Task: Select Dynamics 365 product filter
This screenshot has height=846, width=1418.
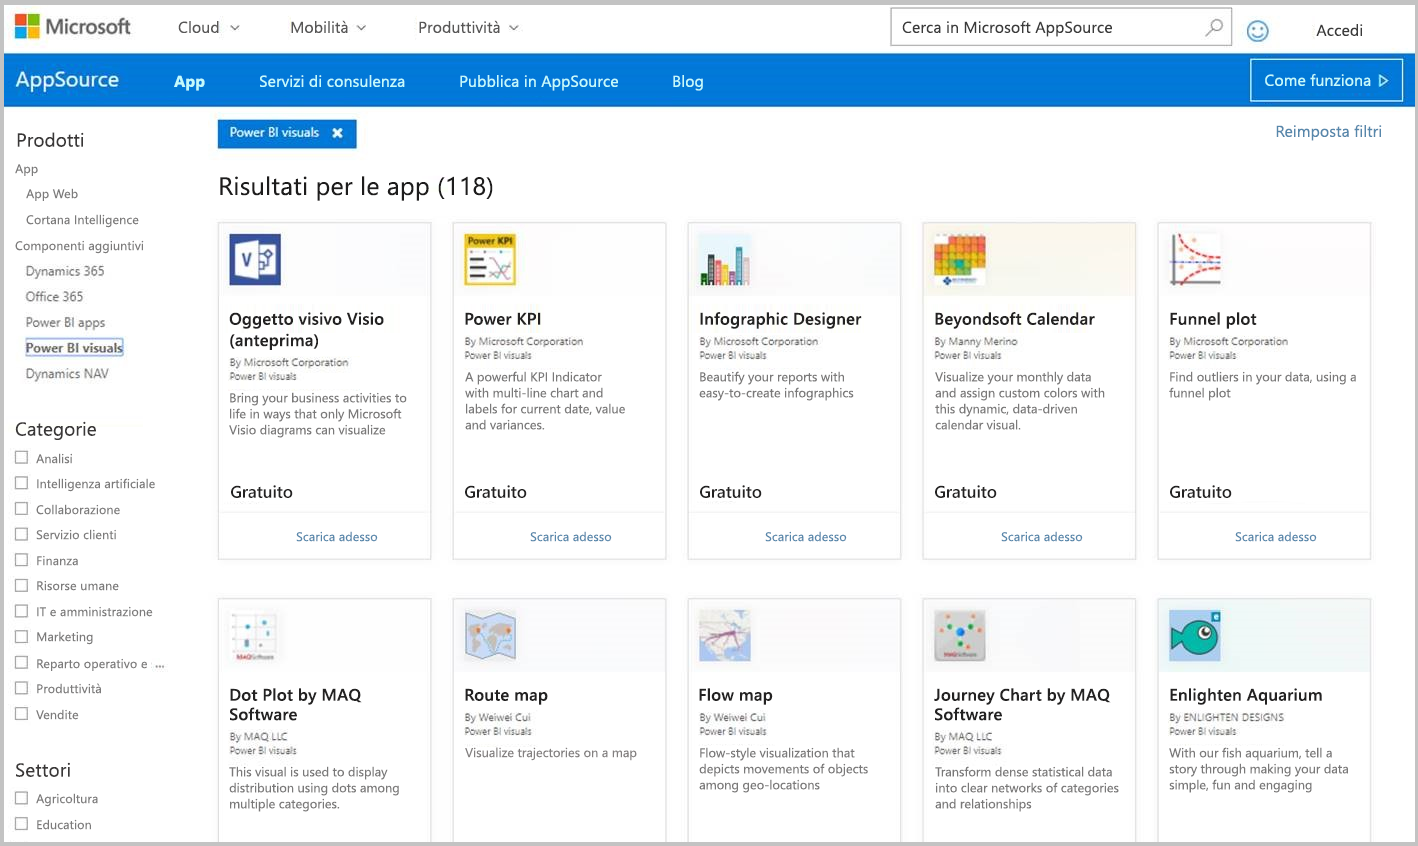Action: [65, 271]
